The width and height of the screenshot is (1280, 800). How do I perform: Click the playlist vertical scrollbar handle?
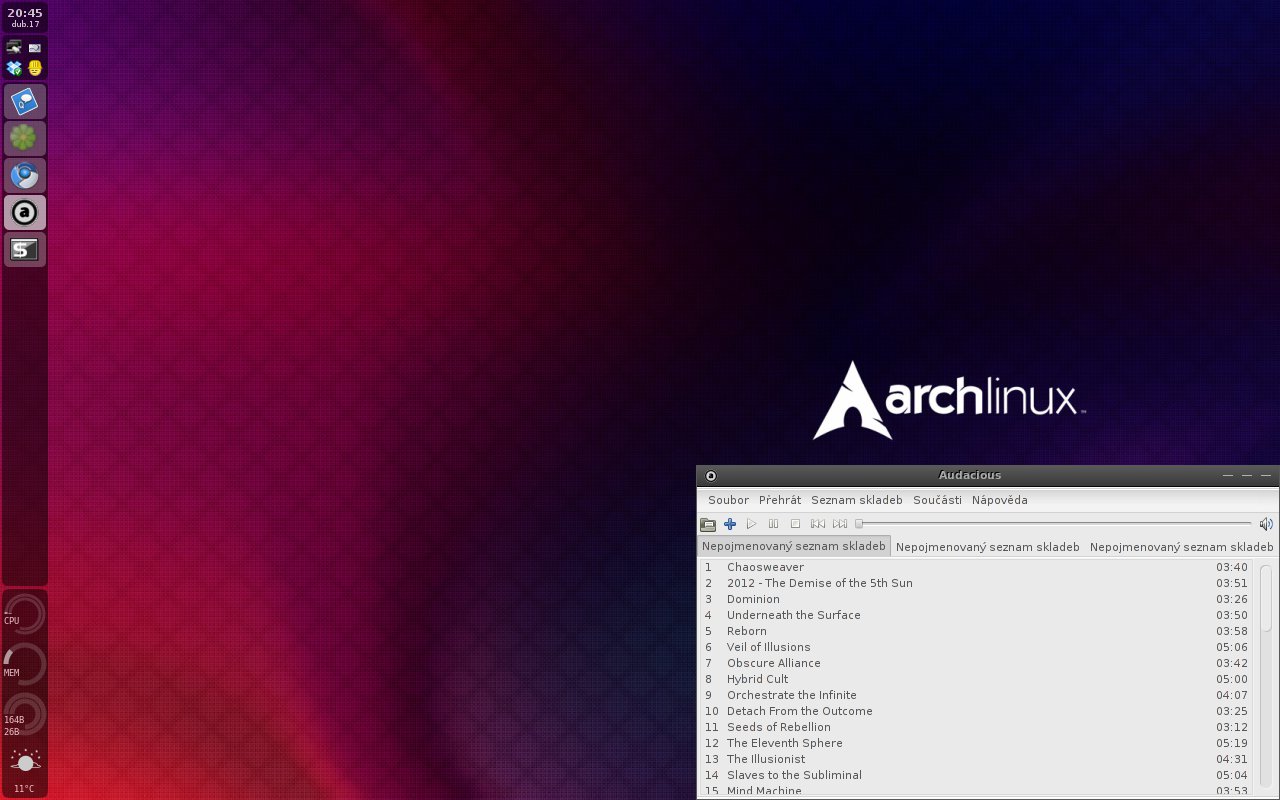coord(1266,598)
